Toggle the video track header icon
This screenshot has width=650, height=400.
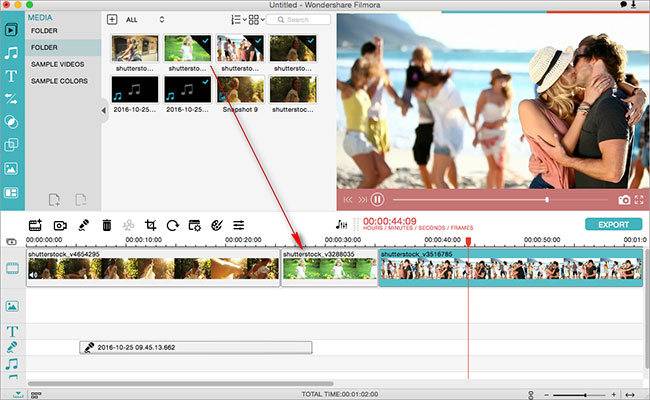pyautogui.click(x=12, y=268)
